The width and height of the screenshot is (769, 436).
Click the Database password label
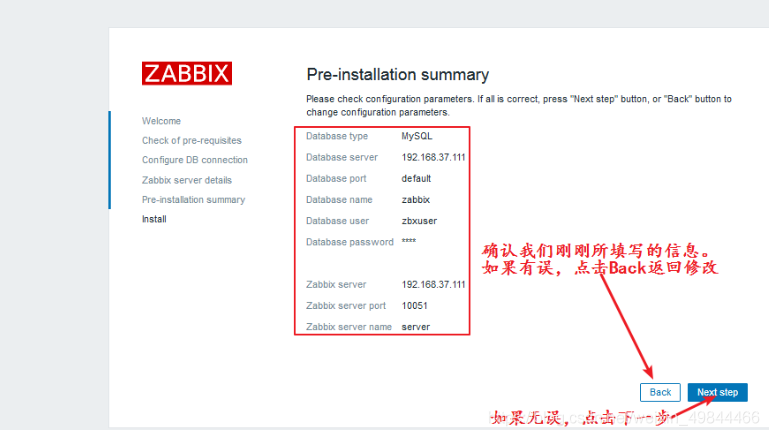point(350,242)
